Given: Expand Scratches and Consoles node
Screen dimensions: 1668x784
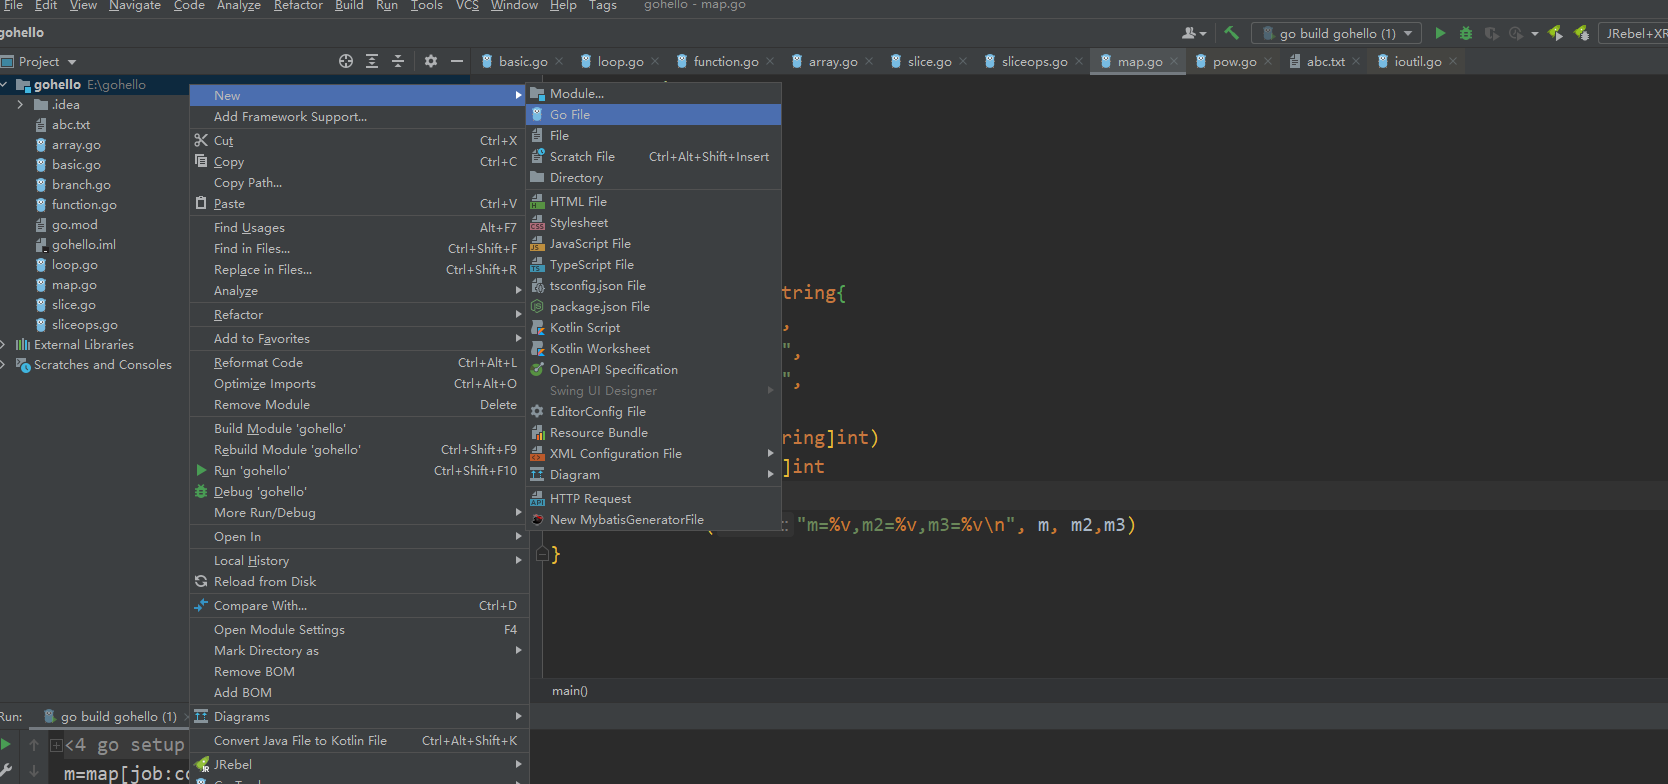Looking at the screenshot, I should [4, 365].
